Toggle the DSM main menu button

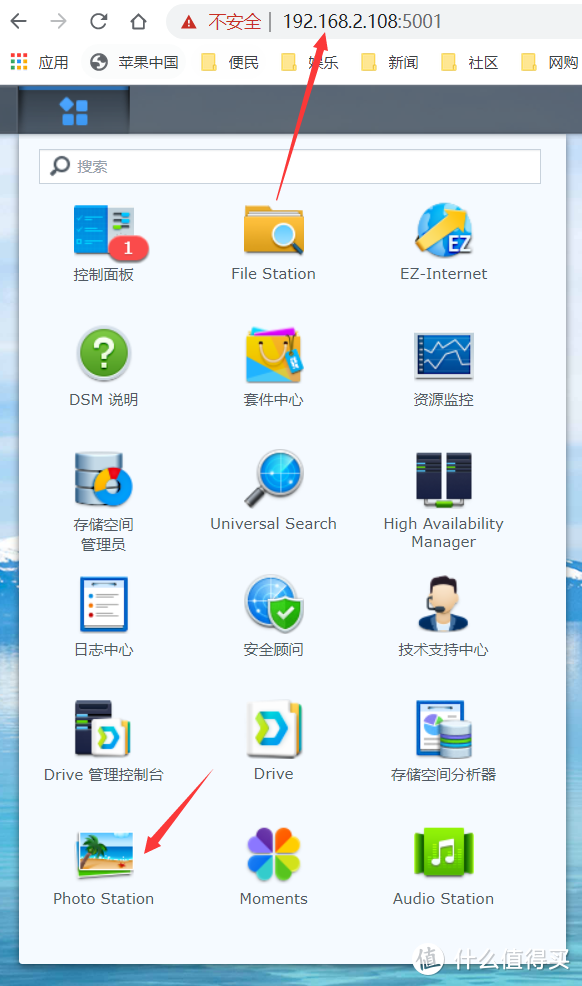[74, 111]
